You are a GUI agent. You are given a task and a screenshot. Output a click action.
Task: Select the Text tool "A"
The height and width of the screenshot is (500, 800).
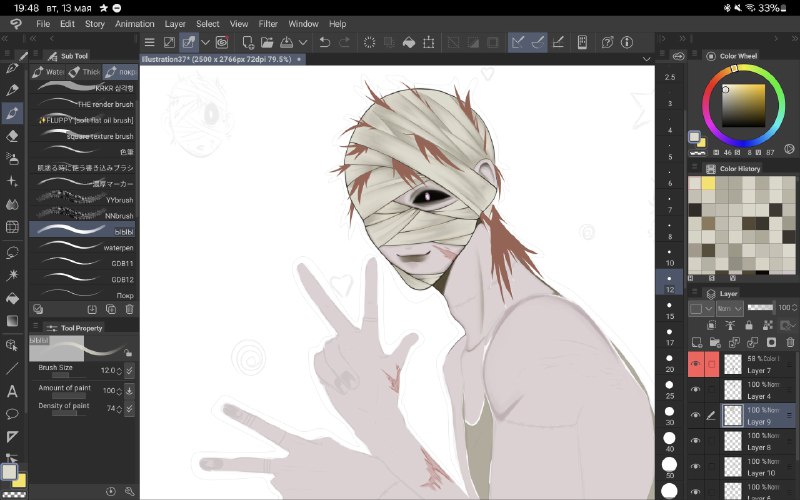(12, 391)
